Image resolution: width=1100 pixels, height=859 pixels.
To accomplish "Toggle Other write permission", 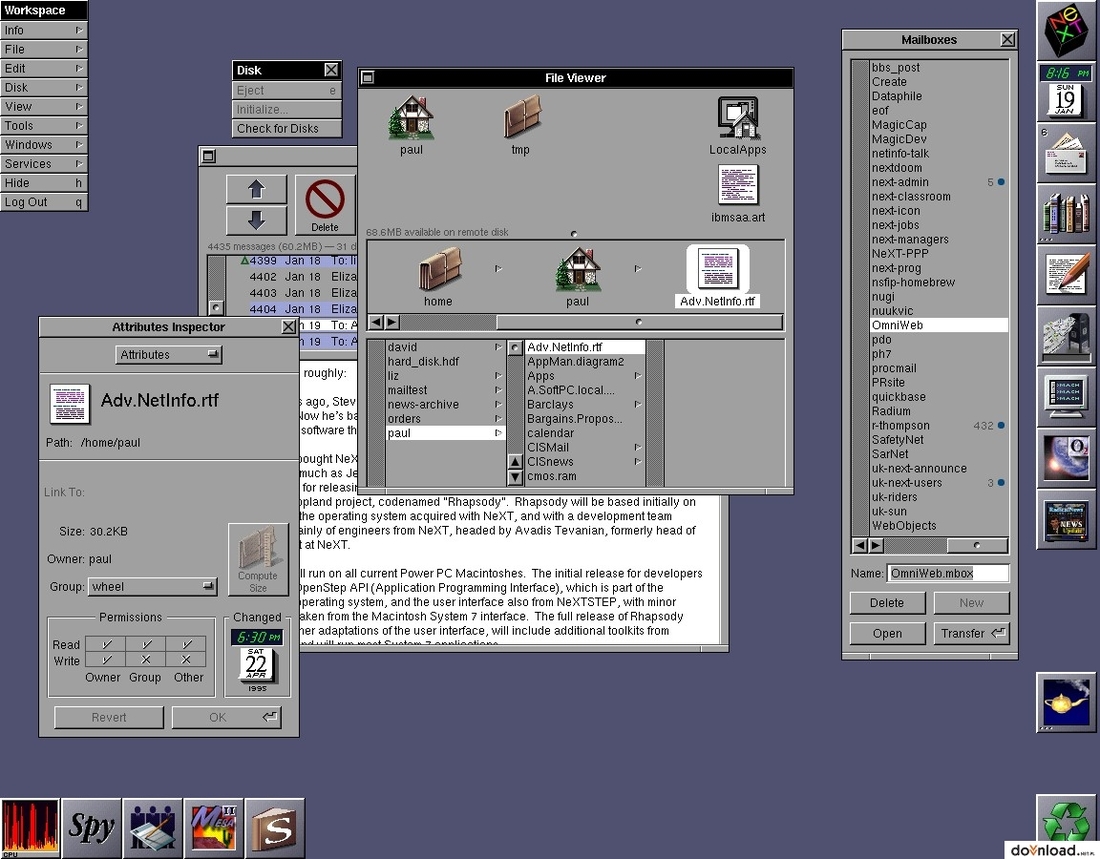I will [x=186, y=660].
